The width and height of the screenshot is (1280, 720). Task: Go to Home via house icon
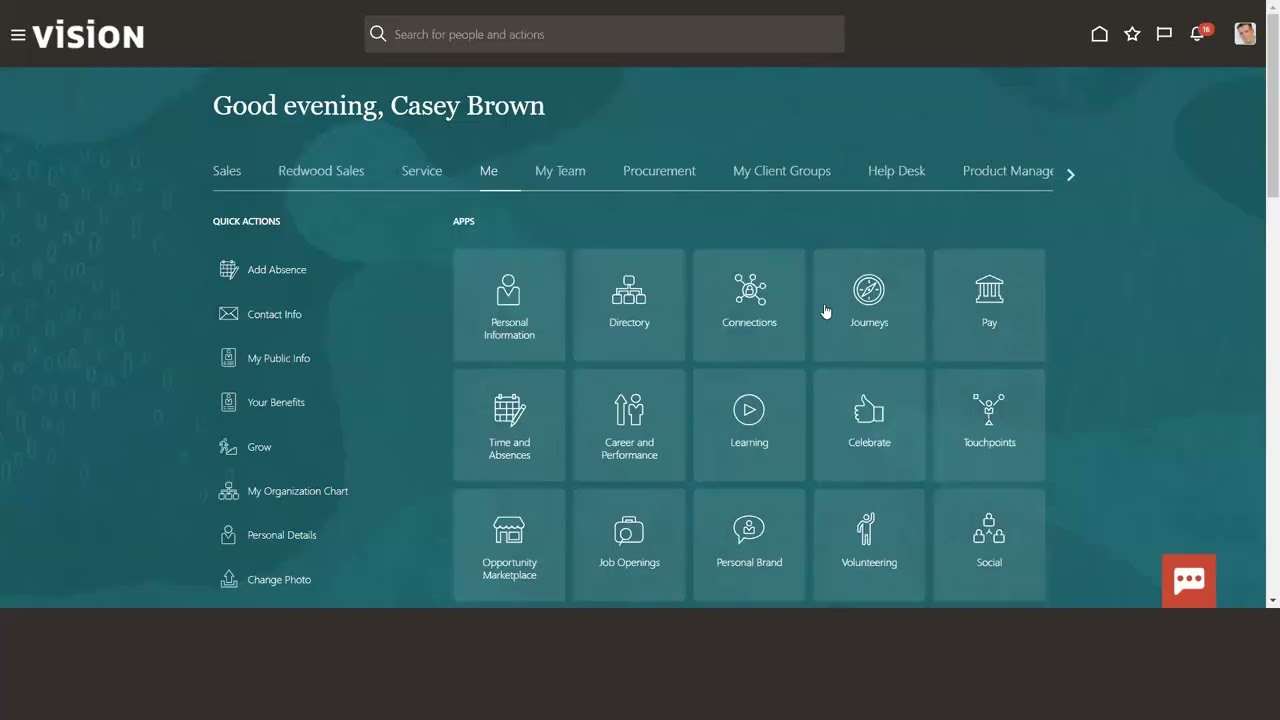(x=1099, y=34)
